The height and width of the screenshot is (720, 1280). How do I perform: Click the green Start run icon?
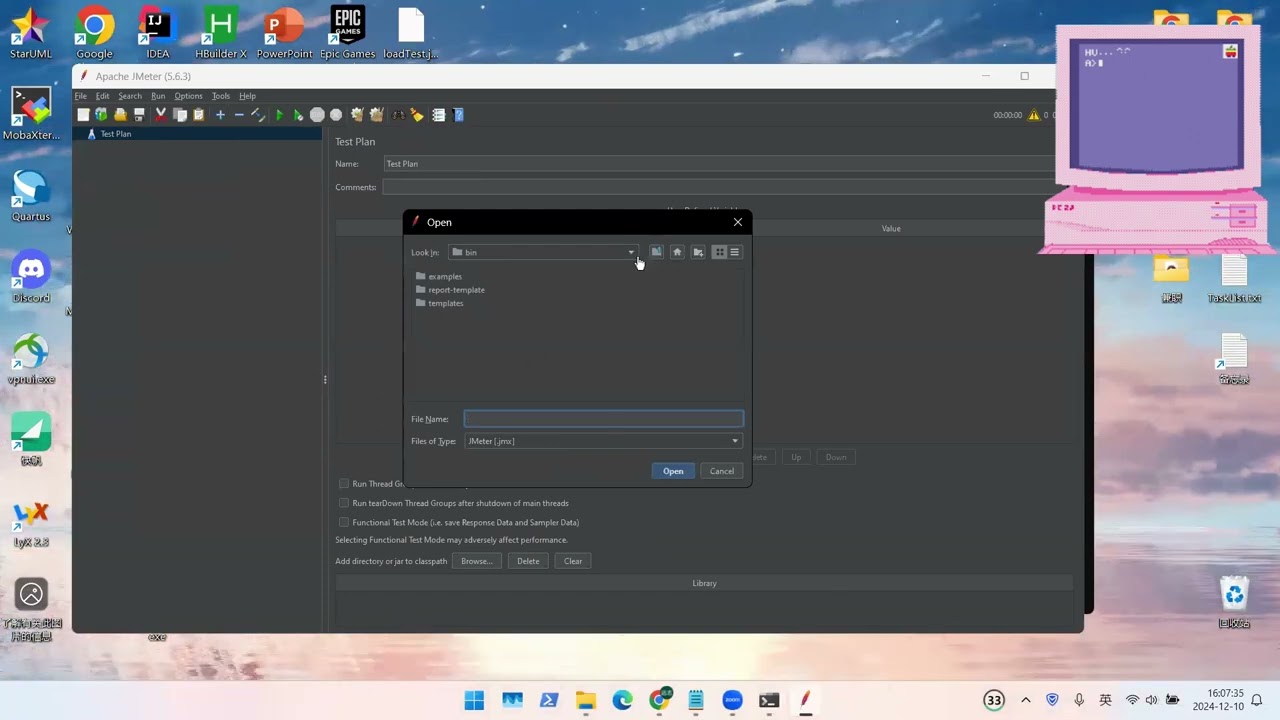(x=279, y=115)
